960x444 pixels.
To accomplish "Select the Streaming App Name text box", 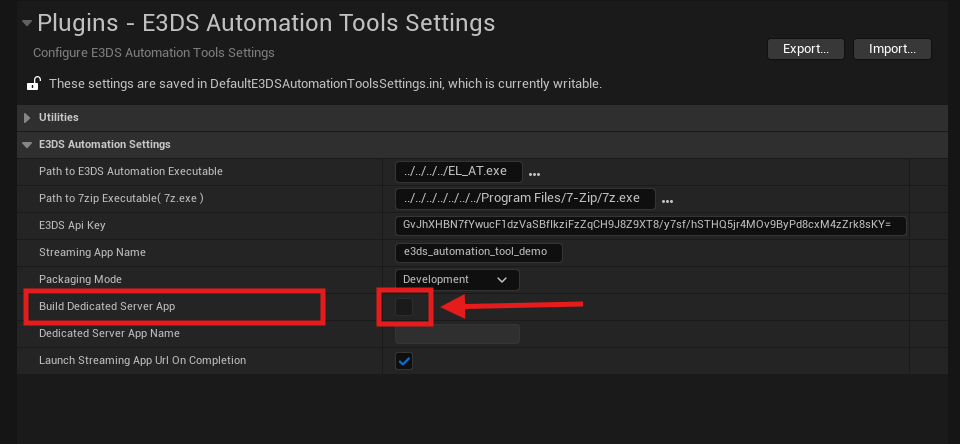I will tap(479, 253).
